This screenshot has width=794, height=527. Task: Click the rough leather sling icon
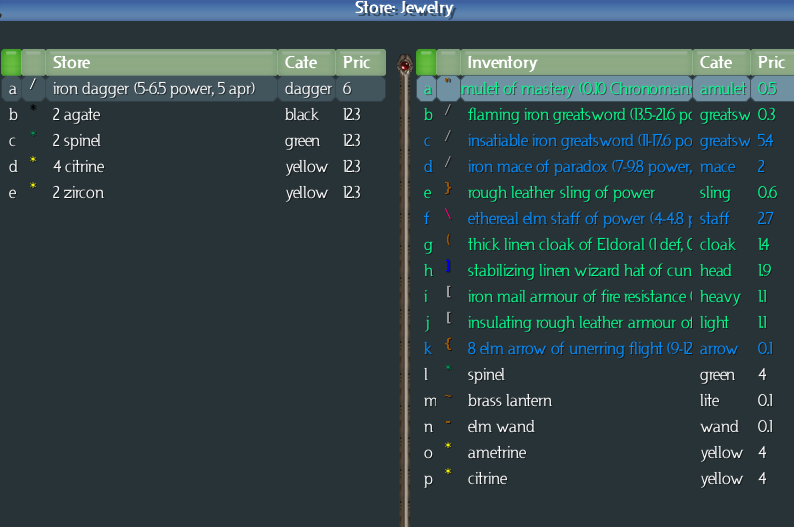tap(448, 191)
